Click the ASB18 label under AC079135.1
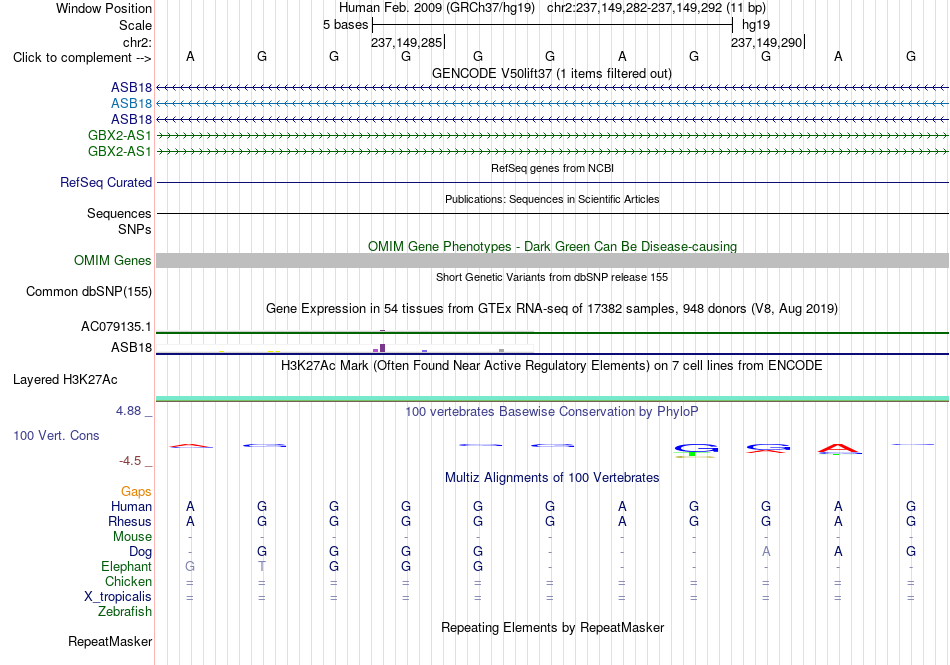 click(131, 348)
